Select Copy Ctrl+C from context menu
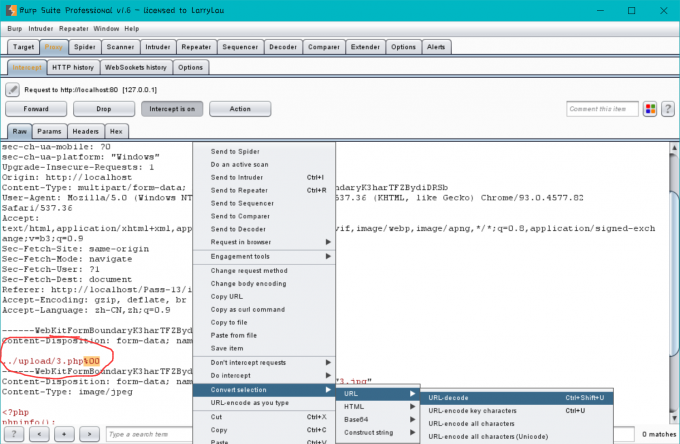 (x=264, y=430)
